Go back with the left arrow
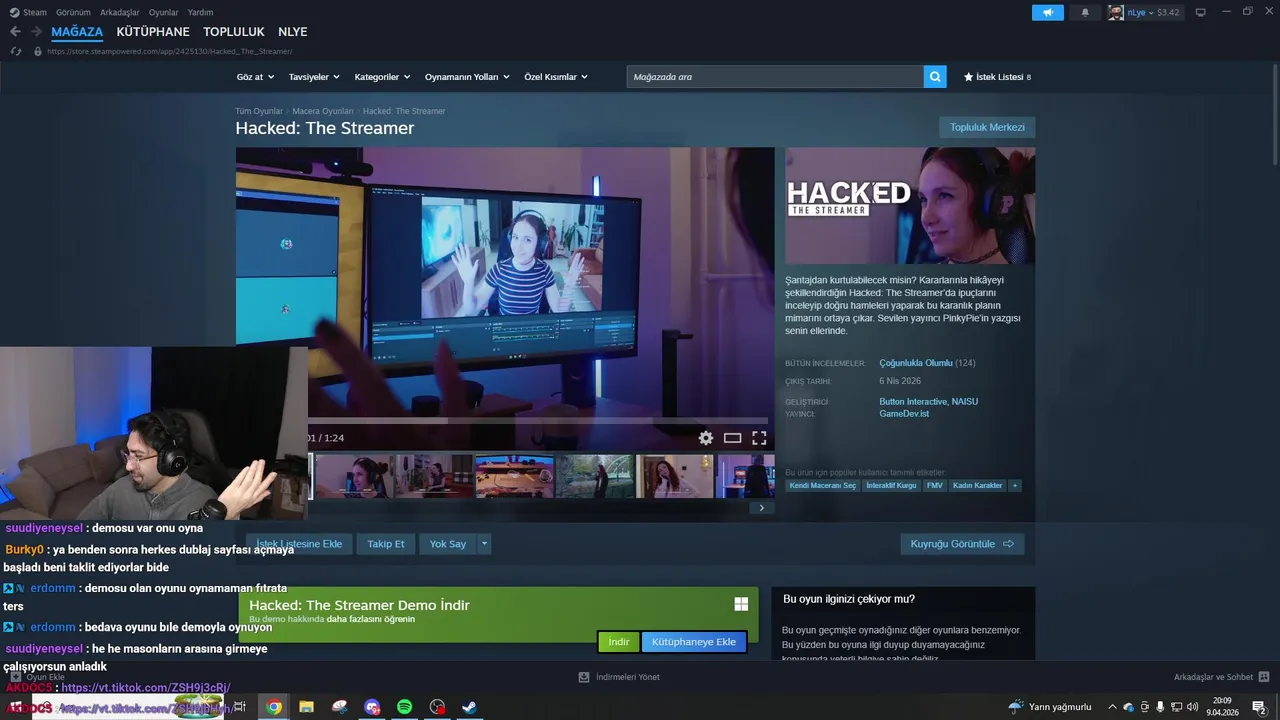This screenshot has height=720, width=1280. click(15, 32)
